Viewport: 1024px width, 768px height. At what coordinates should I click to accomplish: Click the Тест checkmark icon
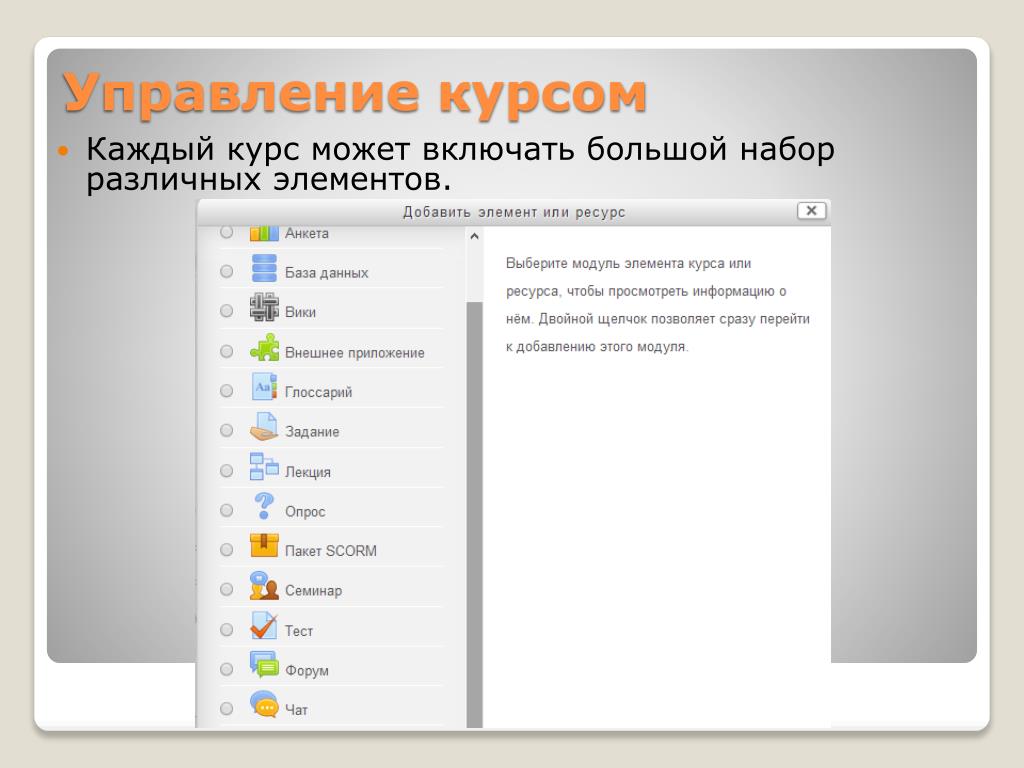264,625
